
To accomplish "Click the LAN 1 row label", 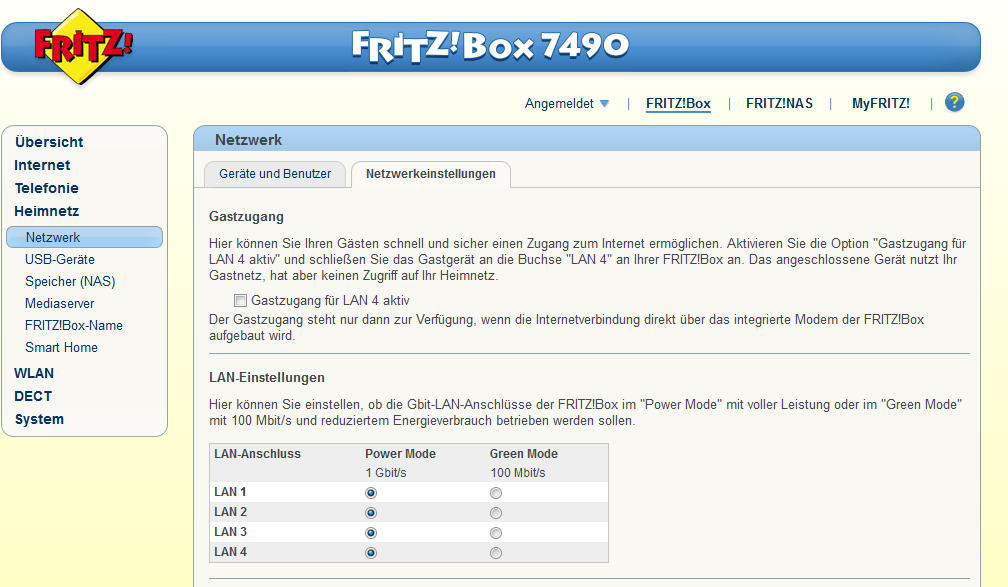I will tap(230, 492).
